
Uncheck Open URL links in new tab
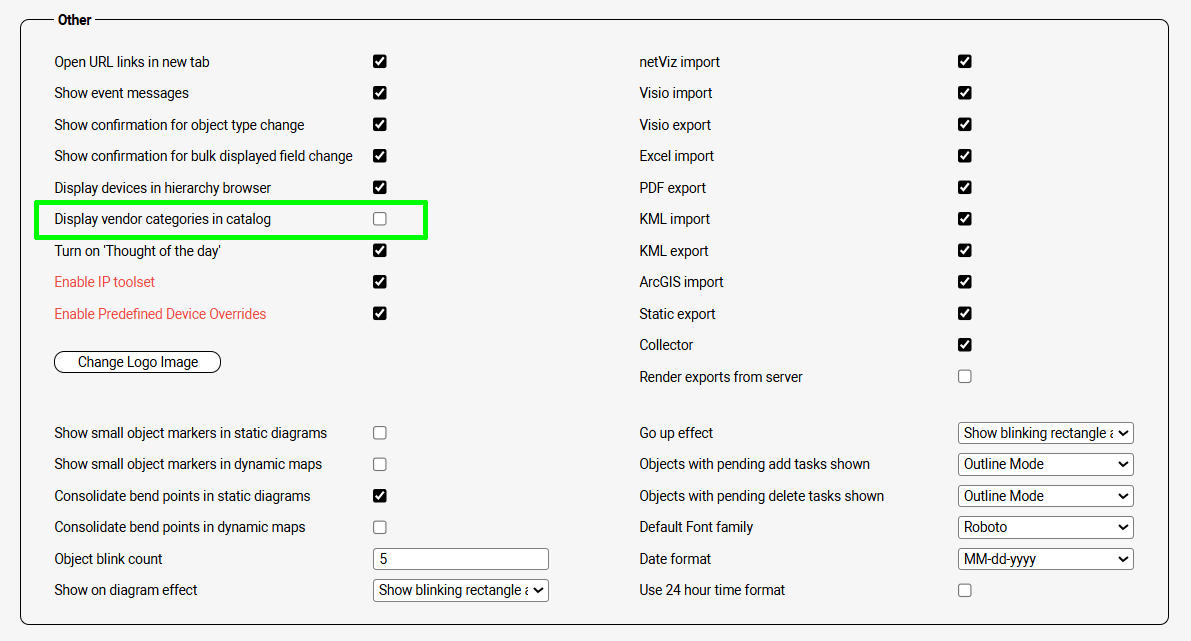380,61
